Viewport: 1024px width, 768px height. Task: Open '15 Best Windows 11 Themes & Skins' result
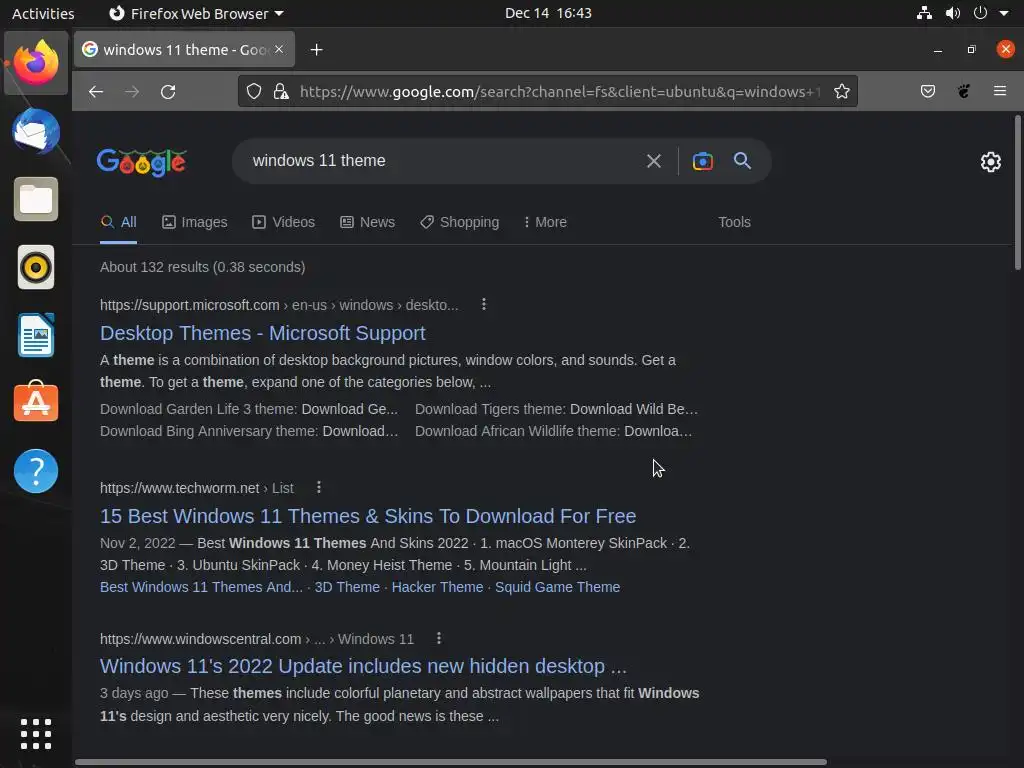pos(368,516)
